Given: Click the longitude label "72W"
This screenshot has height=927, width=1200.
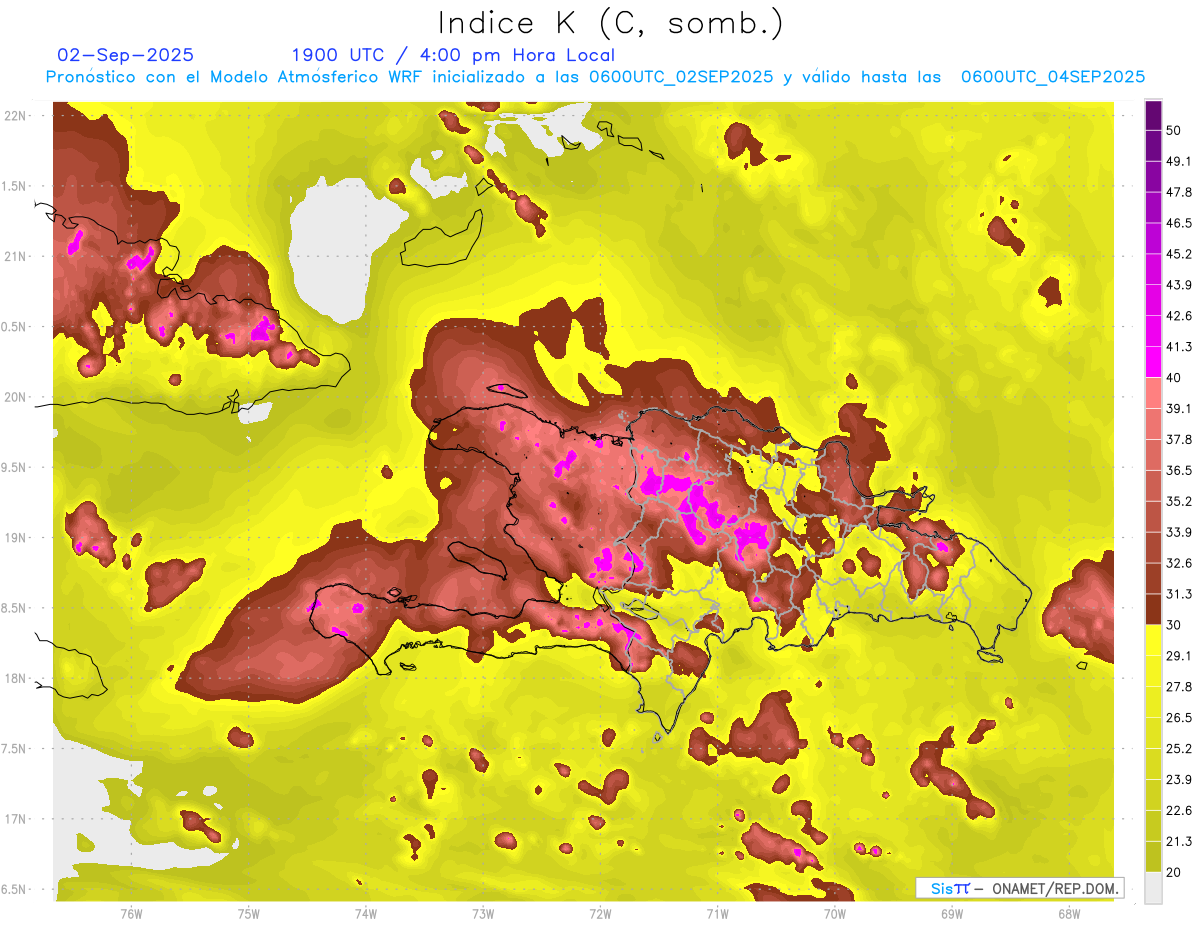Looking at the screenshot, I should tap(600, 913).
